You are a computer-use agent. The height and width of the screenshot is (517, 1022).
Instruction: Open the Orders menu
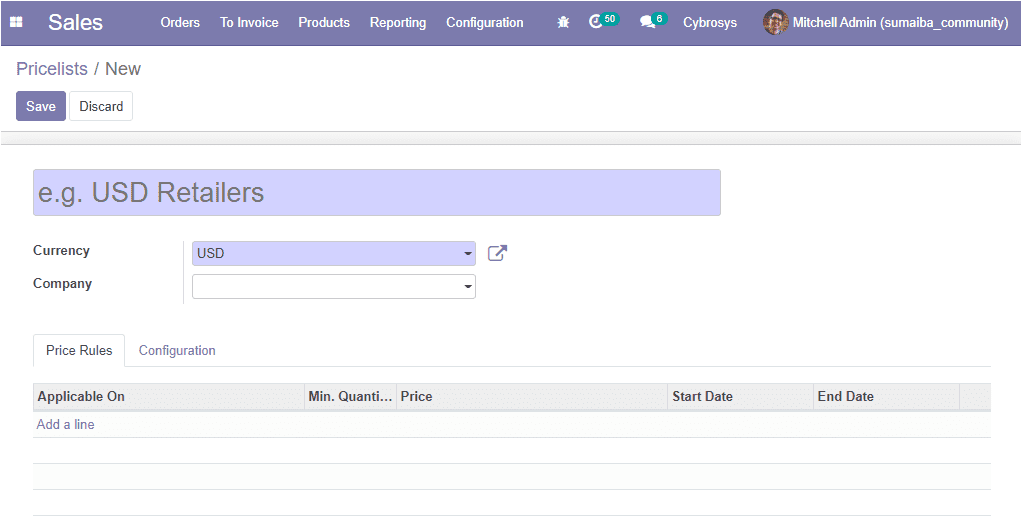point(180,23)
